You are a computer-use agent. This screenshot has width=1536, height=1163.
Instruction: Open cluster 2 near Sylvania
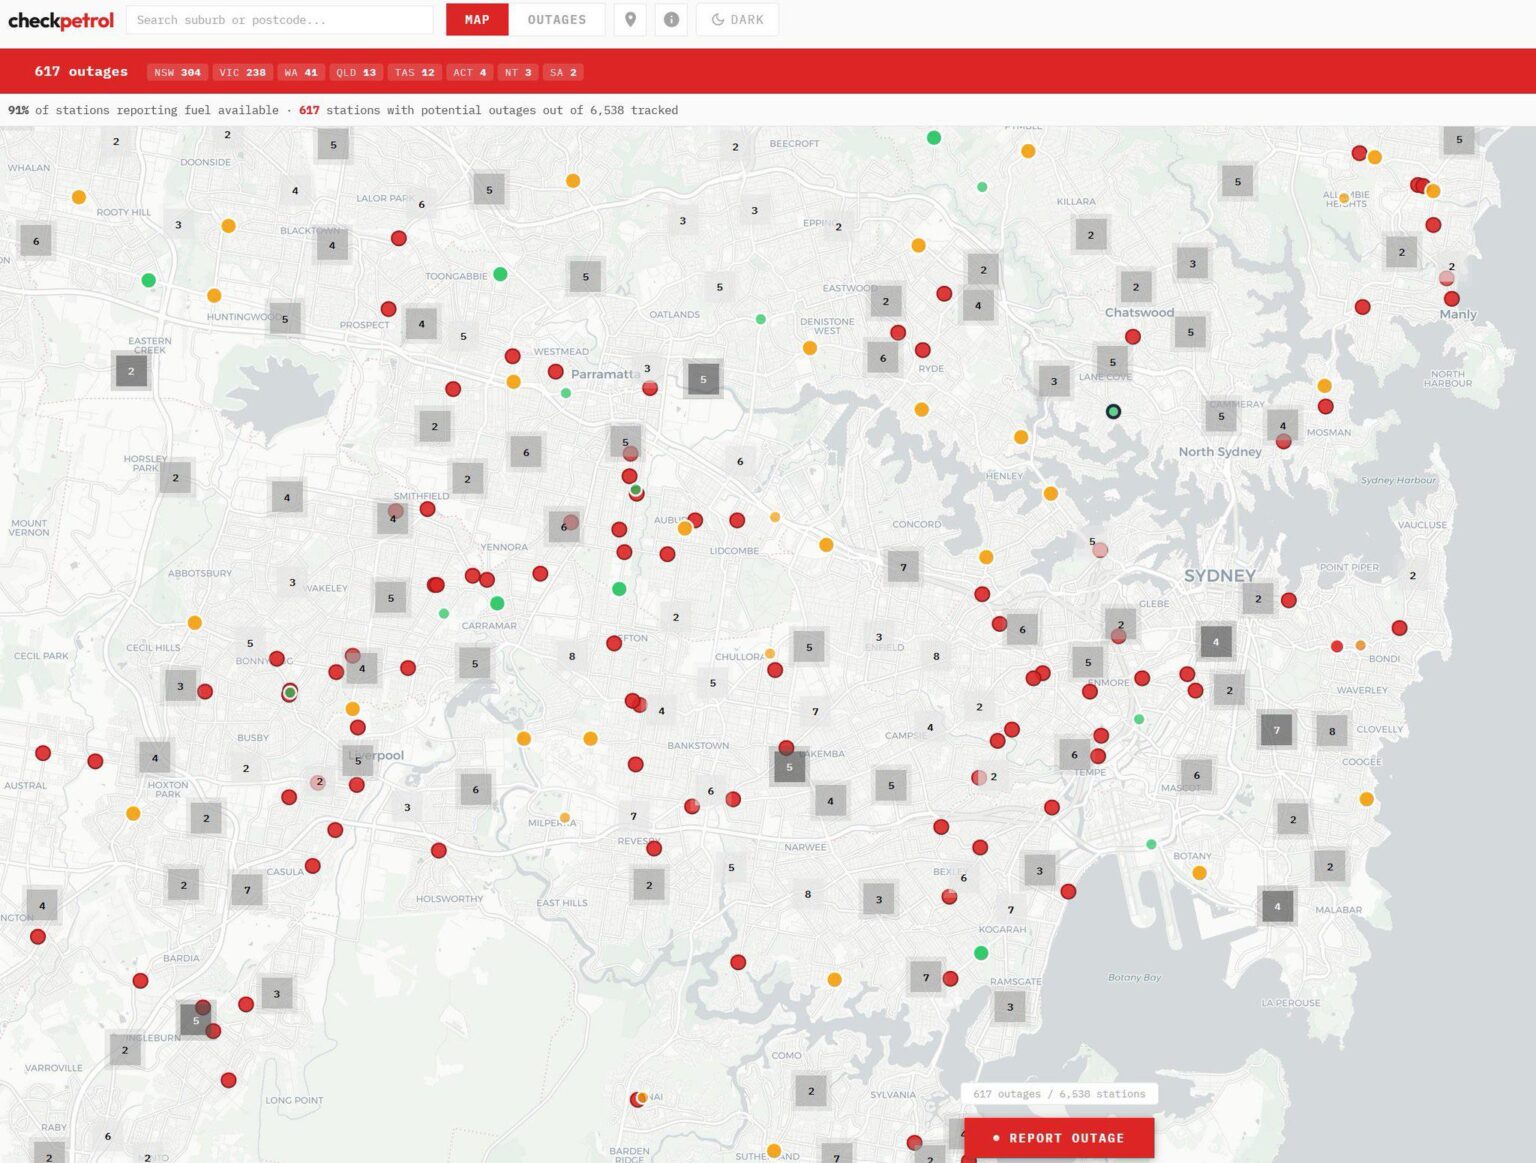click(811, 1090)
